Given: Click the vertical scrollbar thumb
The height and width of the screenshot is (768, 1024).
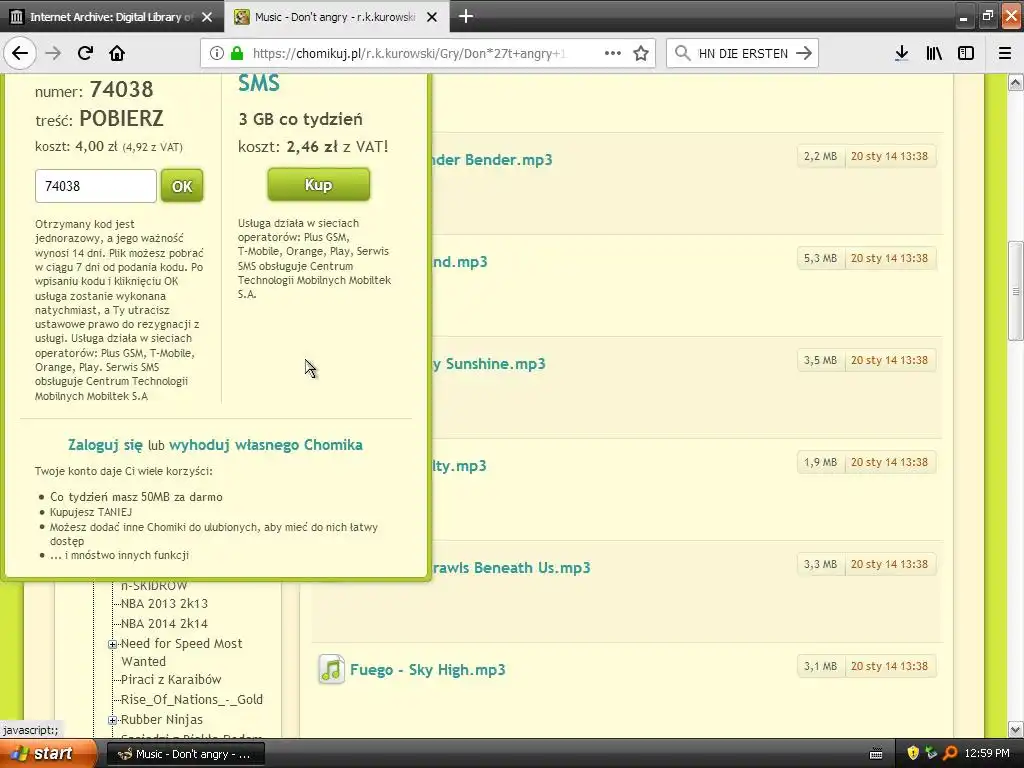Looking at the screenshot, I should (x=1016, y=291).
